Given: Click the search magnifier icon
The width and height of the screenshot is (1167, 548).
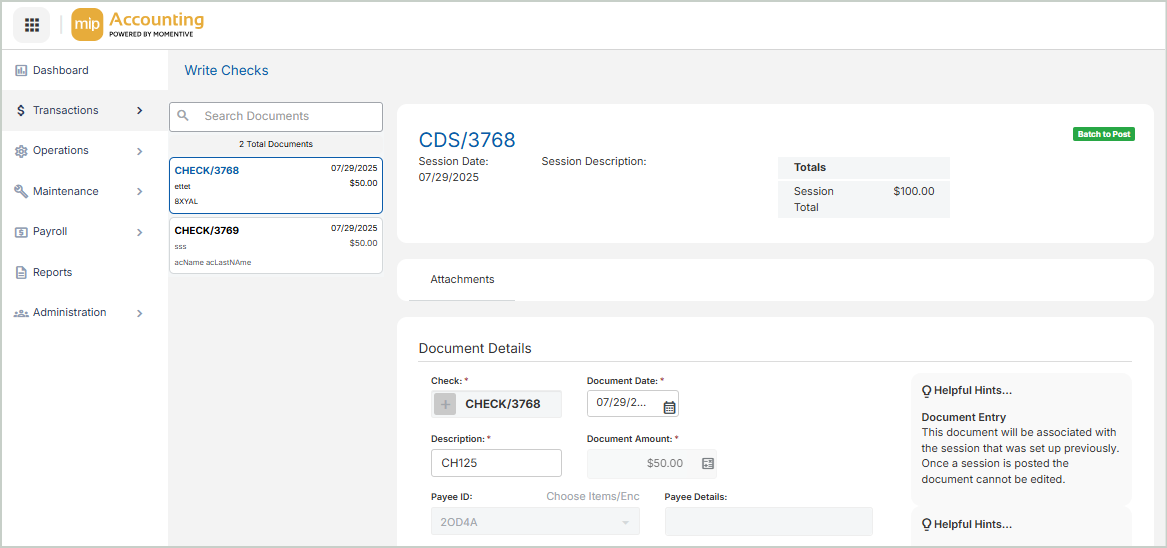Looking at the screenshot, I should click(183, 116).
